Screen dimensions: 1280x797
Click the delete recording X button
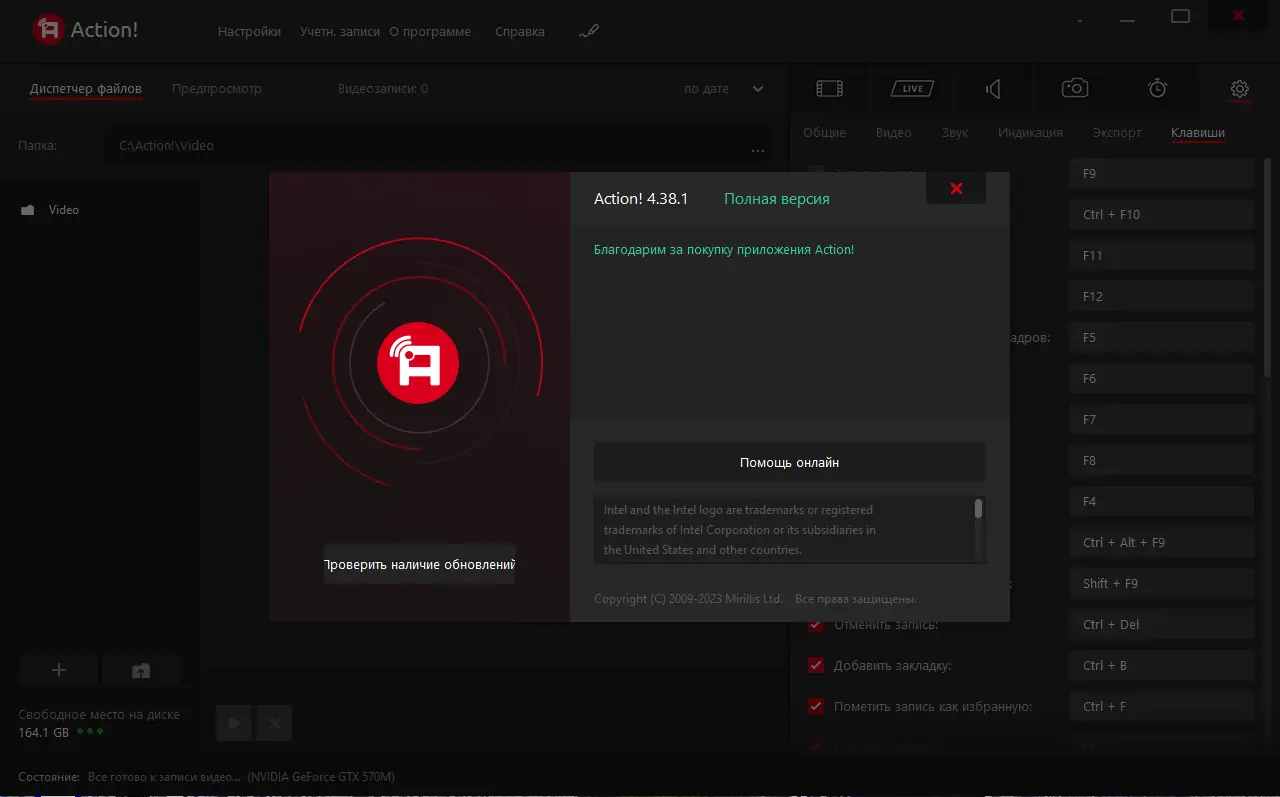(x=274, y=723)
